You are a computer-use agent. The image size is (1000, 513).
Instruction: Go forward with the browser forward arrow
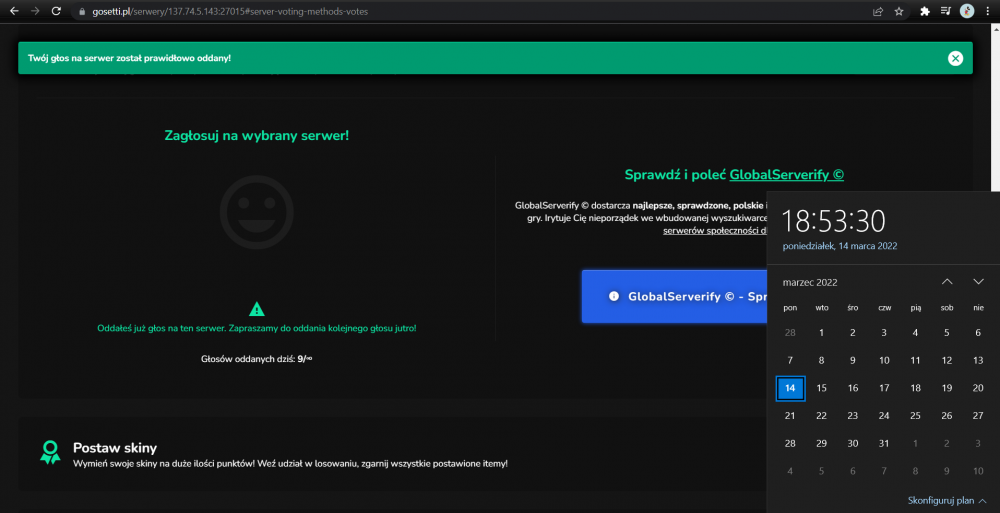pos(35,11)
